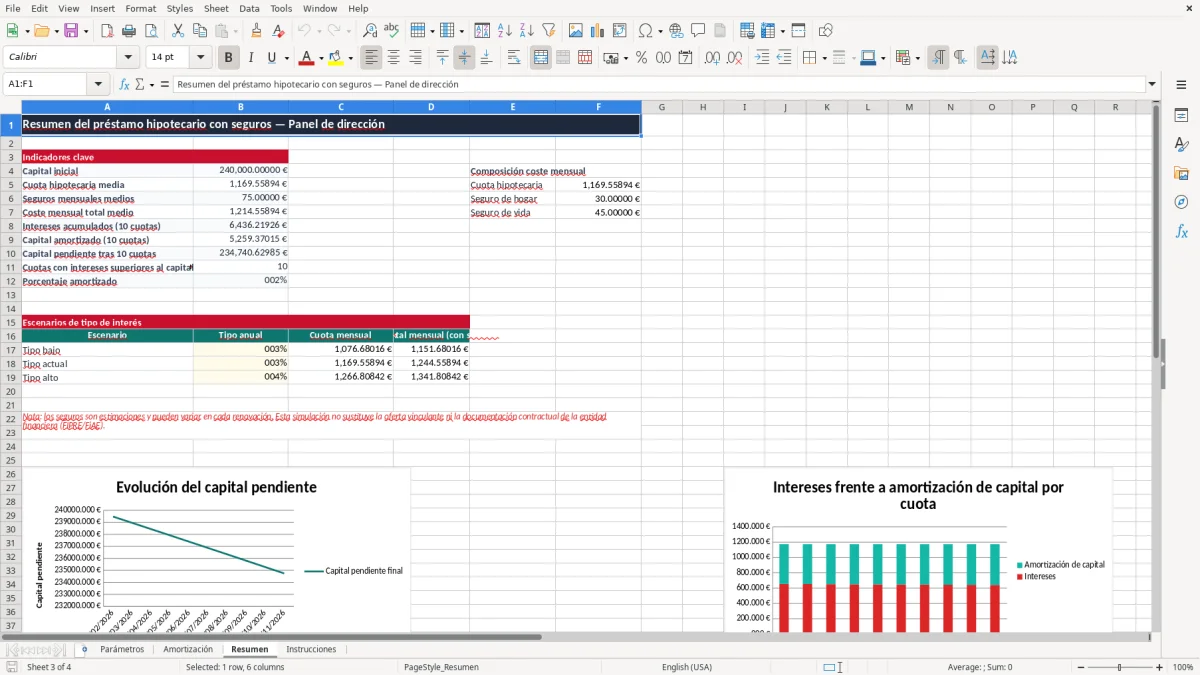Viewport: 1200px width, 675px height.
Task: Open the Print Preview tool
Action: pos(153,31)
